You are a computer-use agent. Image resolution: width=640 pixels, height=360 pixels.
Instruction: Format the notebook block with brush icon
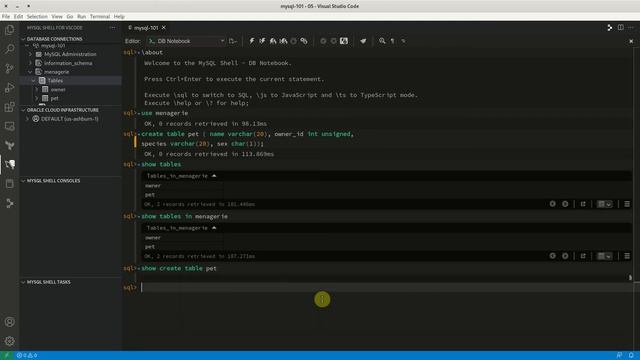tap(363, 41)
